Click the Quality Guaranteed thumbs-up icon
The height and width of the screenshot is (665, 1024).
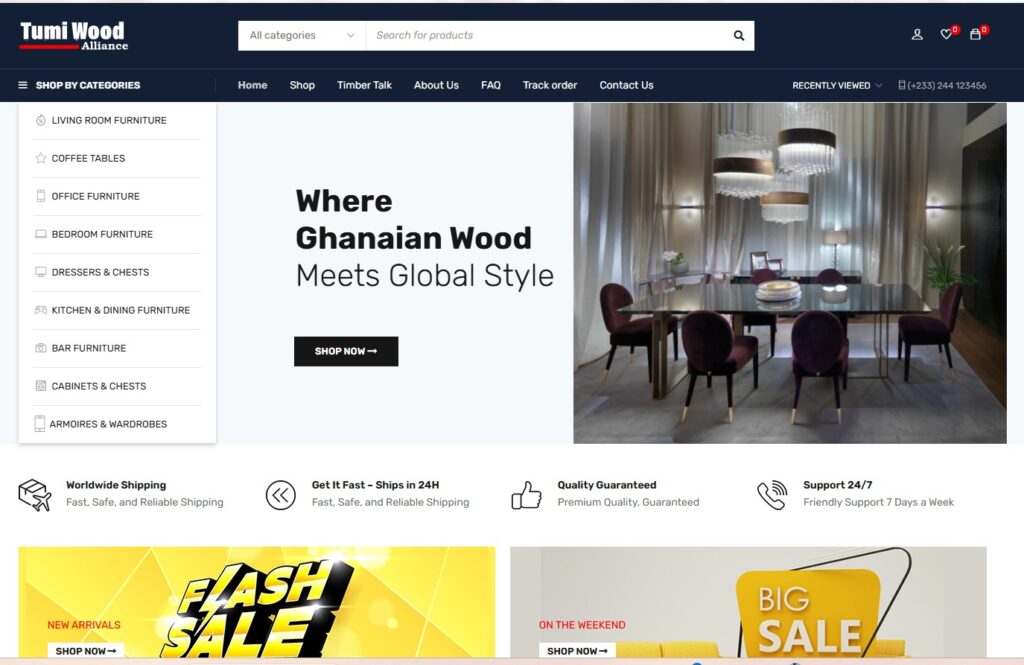(526, 495)
